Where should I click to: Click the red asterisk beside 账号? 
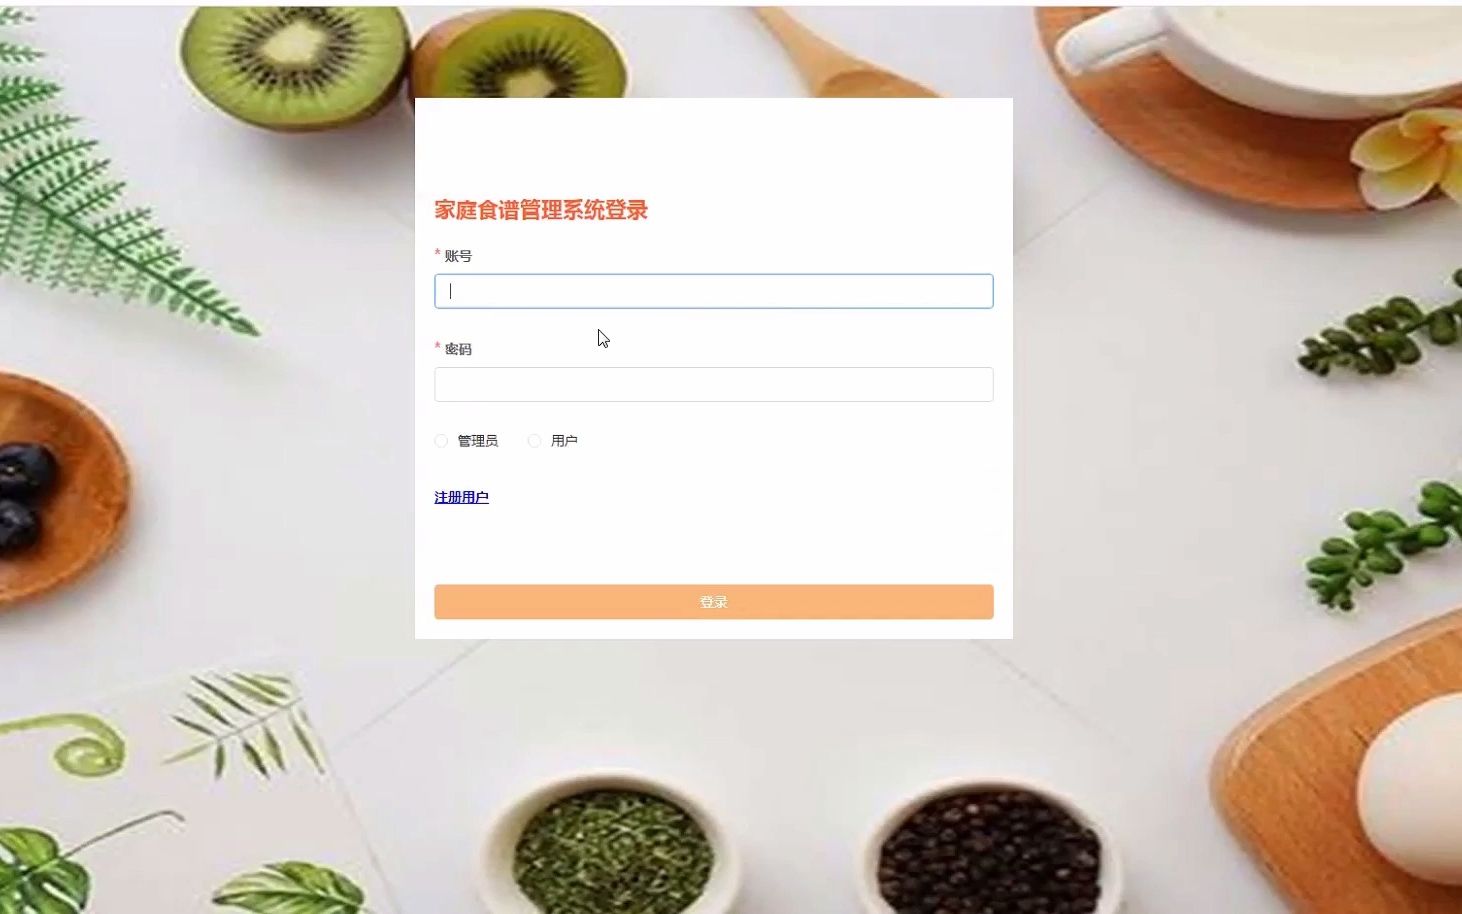(437, 253)
